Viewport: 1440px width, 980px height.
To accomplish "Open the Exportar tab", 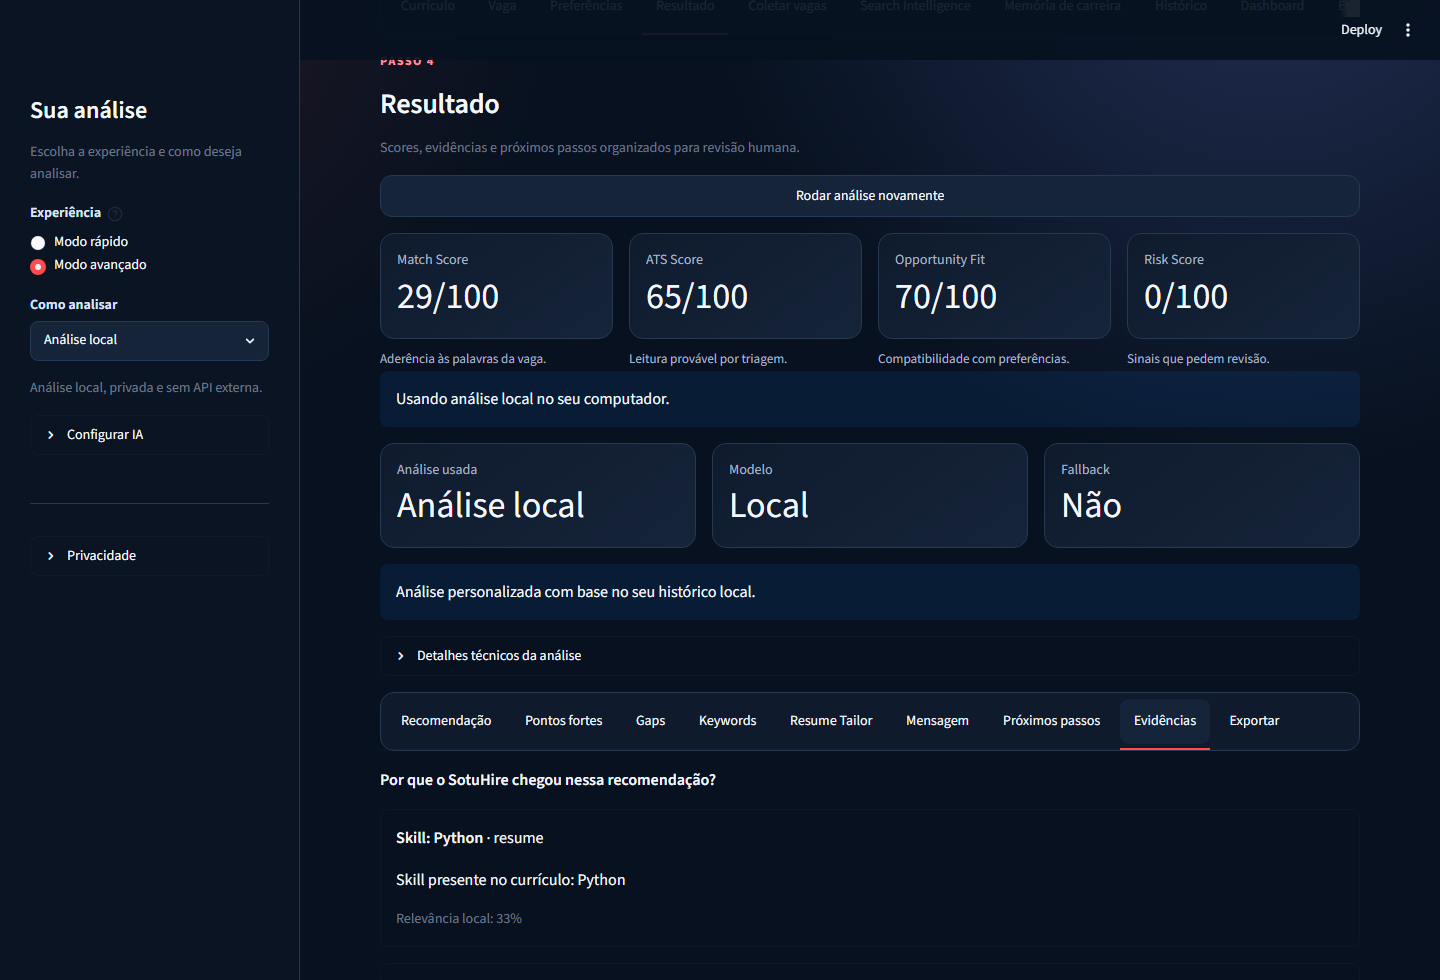I will click(1254, 721).
